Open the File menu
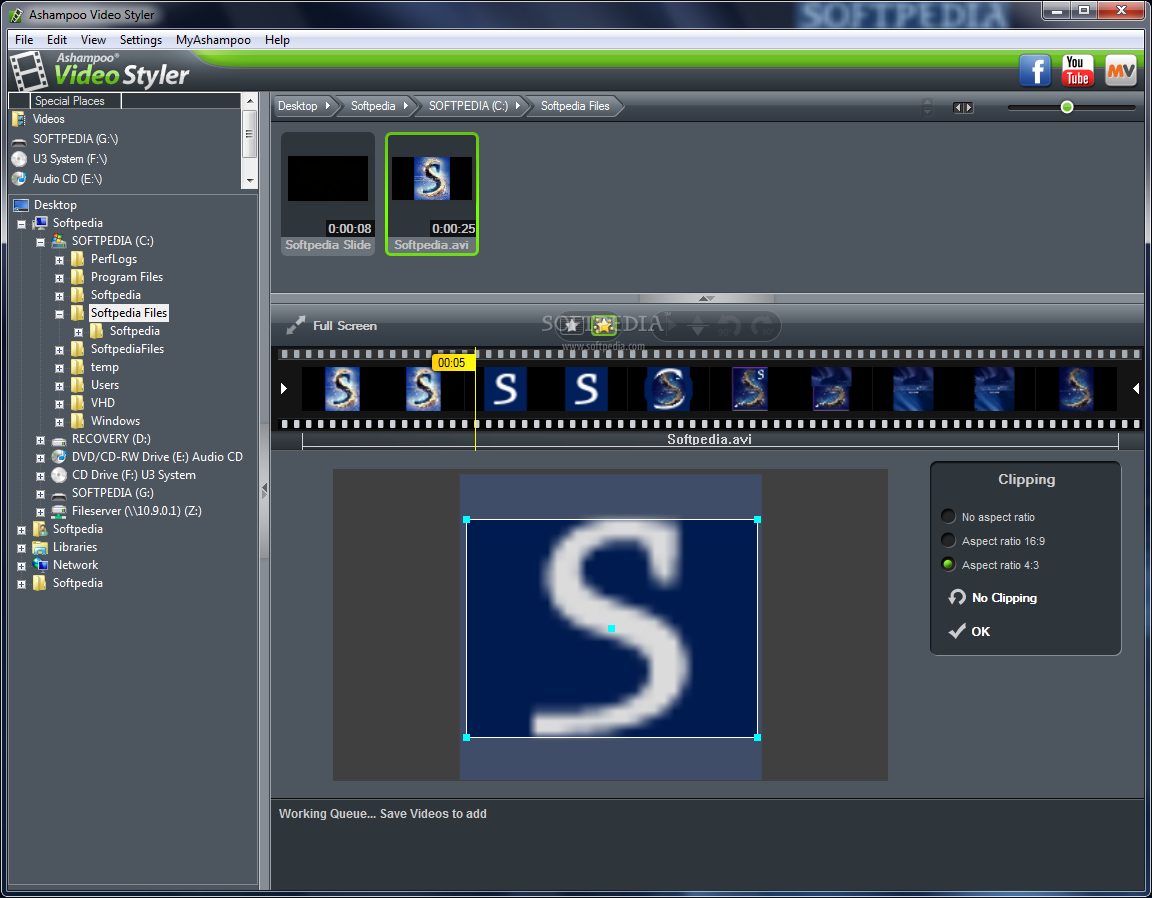The height and width of the screenshot is (898, 1152). [24, 40]
